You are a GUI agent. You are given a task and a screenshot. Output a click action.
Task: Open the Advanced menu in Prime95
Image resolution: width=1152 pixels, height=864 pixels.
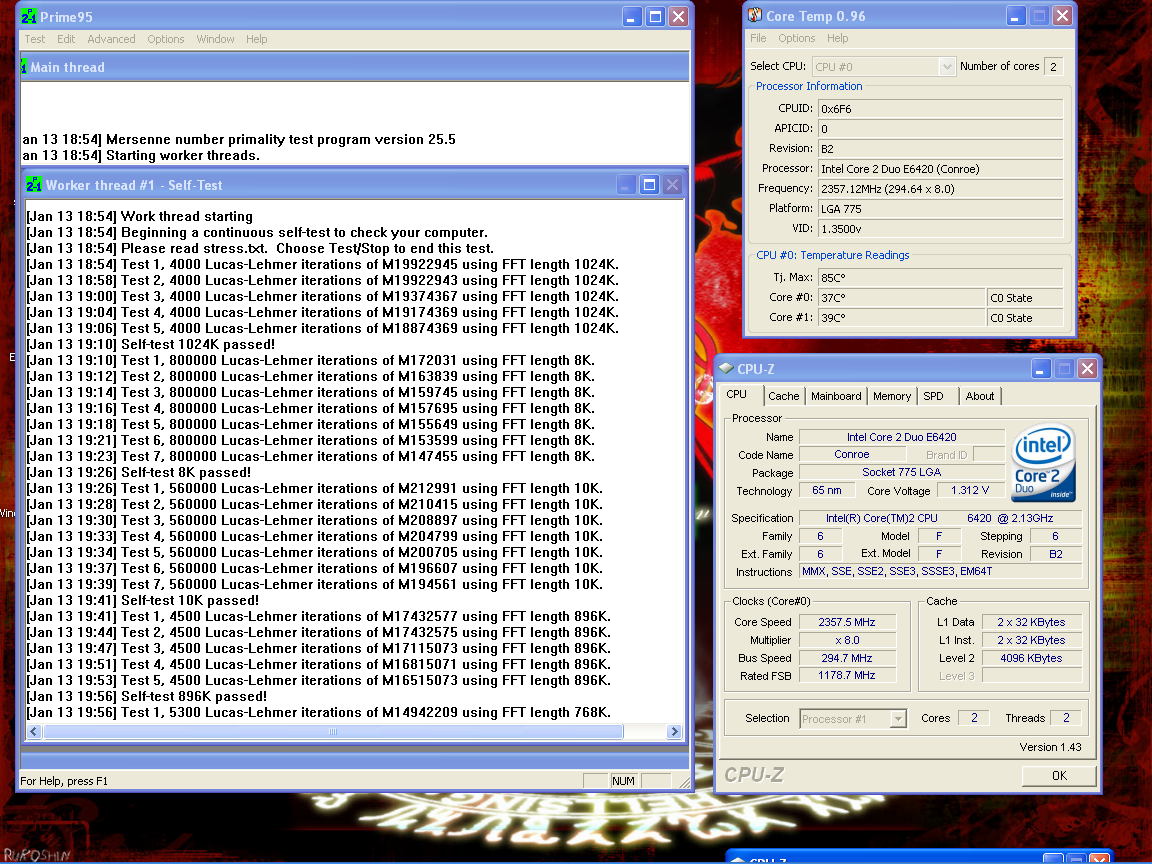[111, 39]
